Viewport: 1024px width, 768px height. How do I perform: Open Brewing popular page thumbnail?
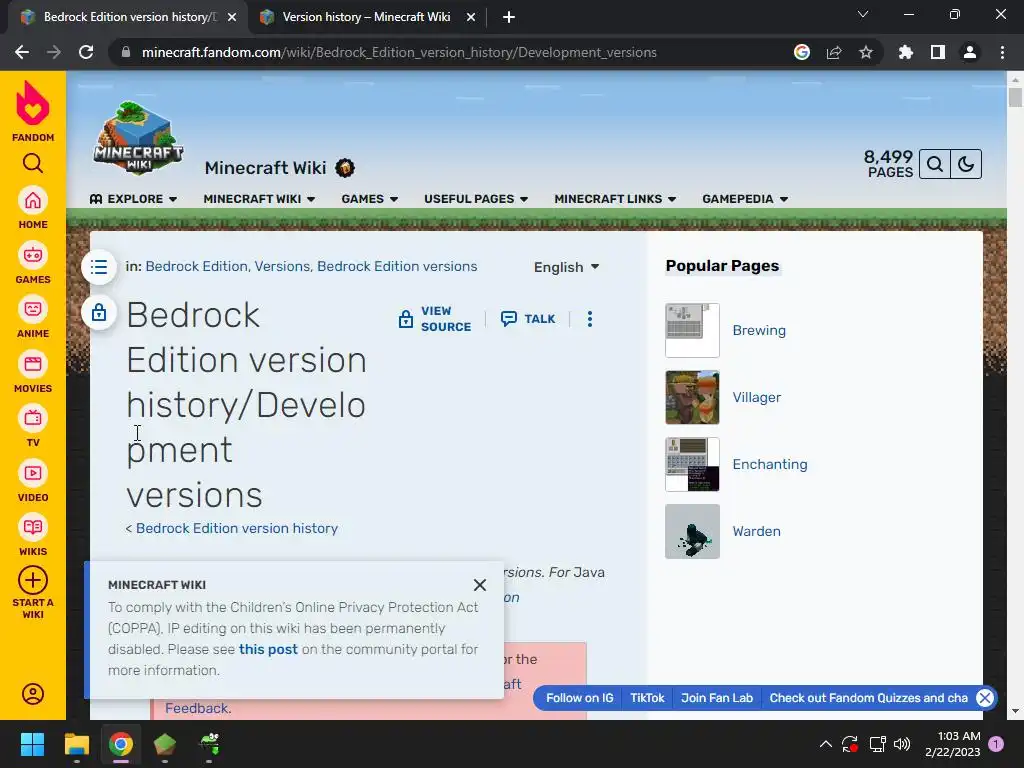692,330
